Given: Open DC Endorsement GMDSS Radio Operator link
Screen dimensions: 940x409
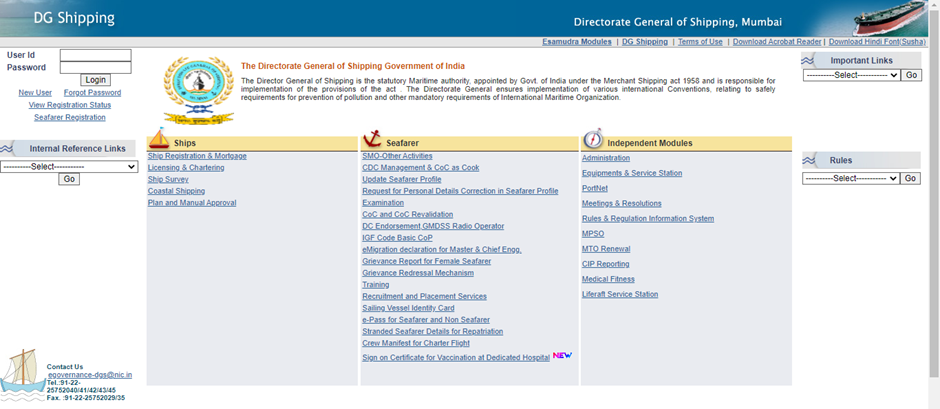Looking at the screenshot, I should point(433,226).
